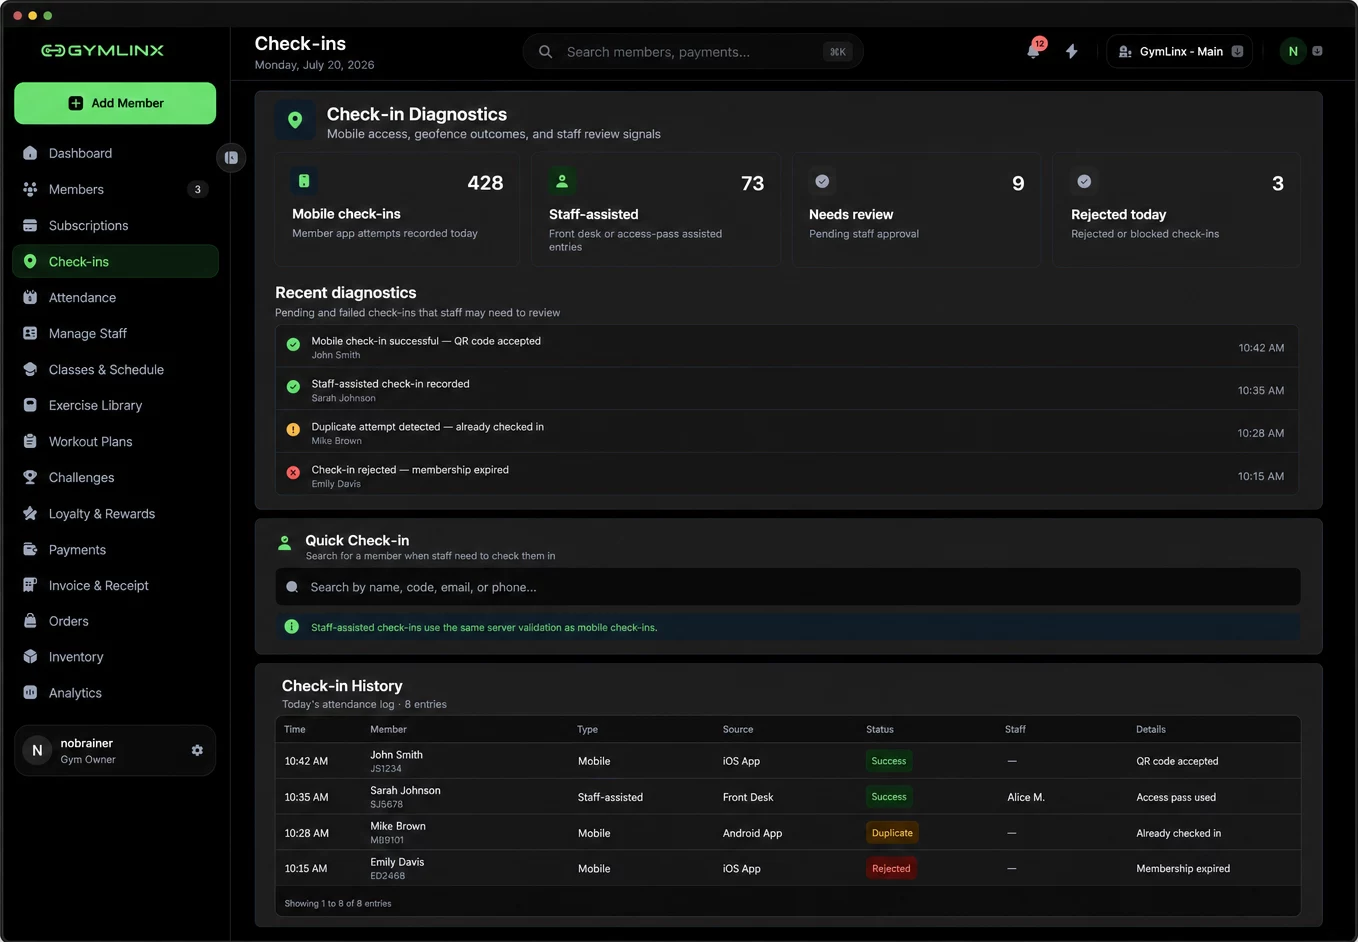This screenshot has height=942, width=1358.
Task: Click the Check-in Diagnostics pin icon
Action: pos(295,120)
